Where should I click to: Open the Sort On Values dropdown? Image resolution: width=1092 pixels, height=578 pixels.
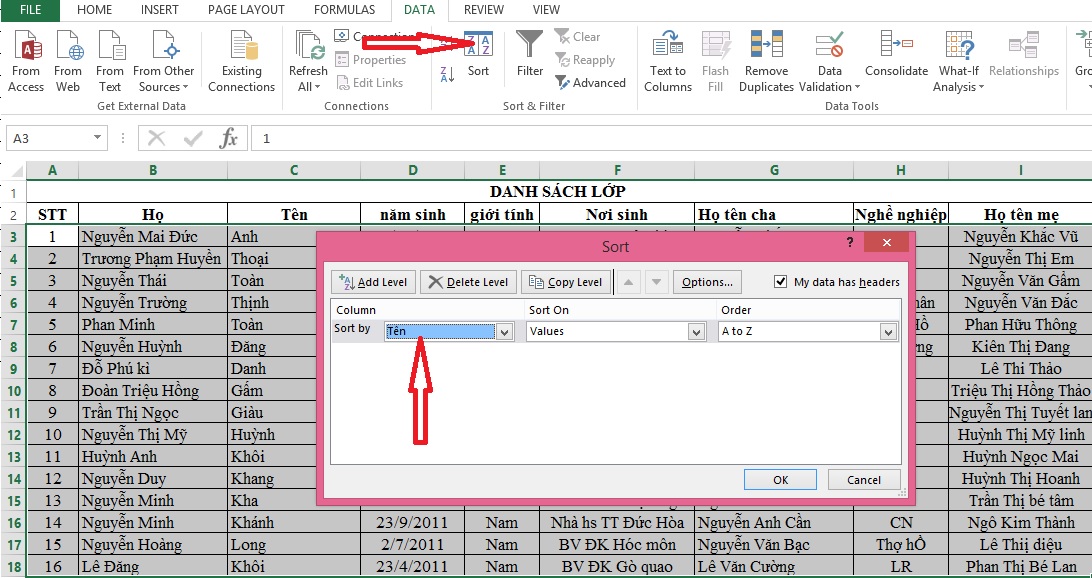[696, 332]
